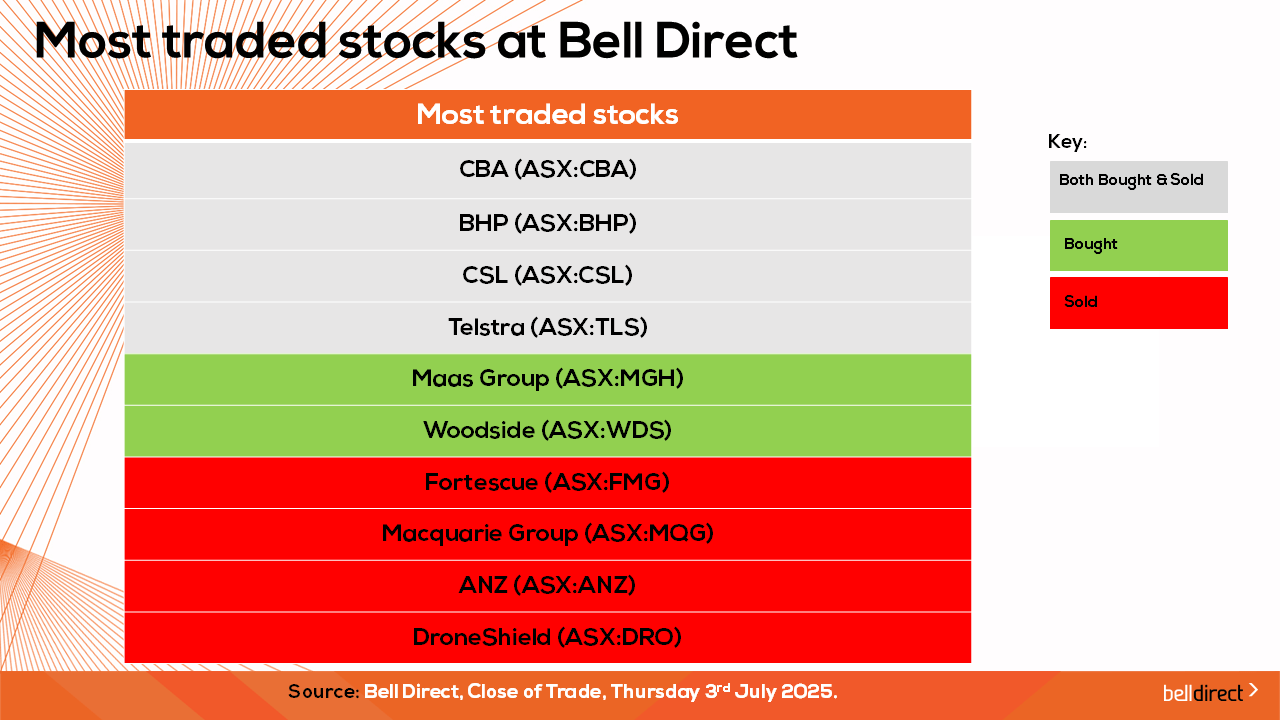Select the CBA (ASX:CBA) row
The image size is (1280, 720).
tap(548, 170)
